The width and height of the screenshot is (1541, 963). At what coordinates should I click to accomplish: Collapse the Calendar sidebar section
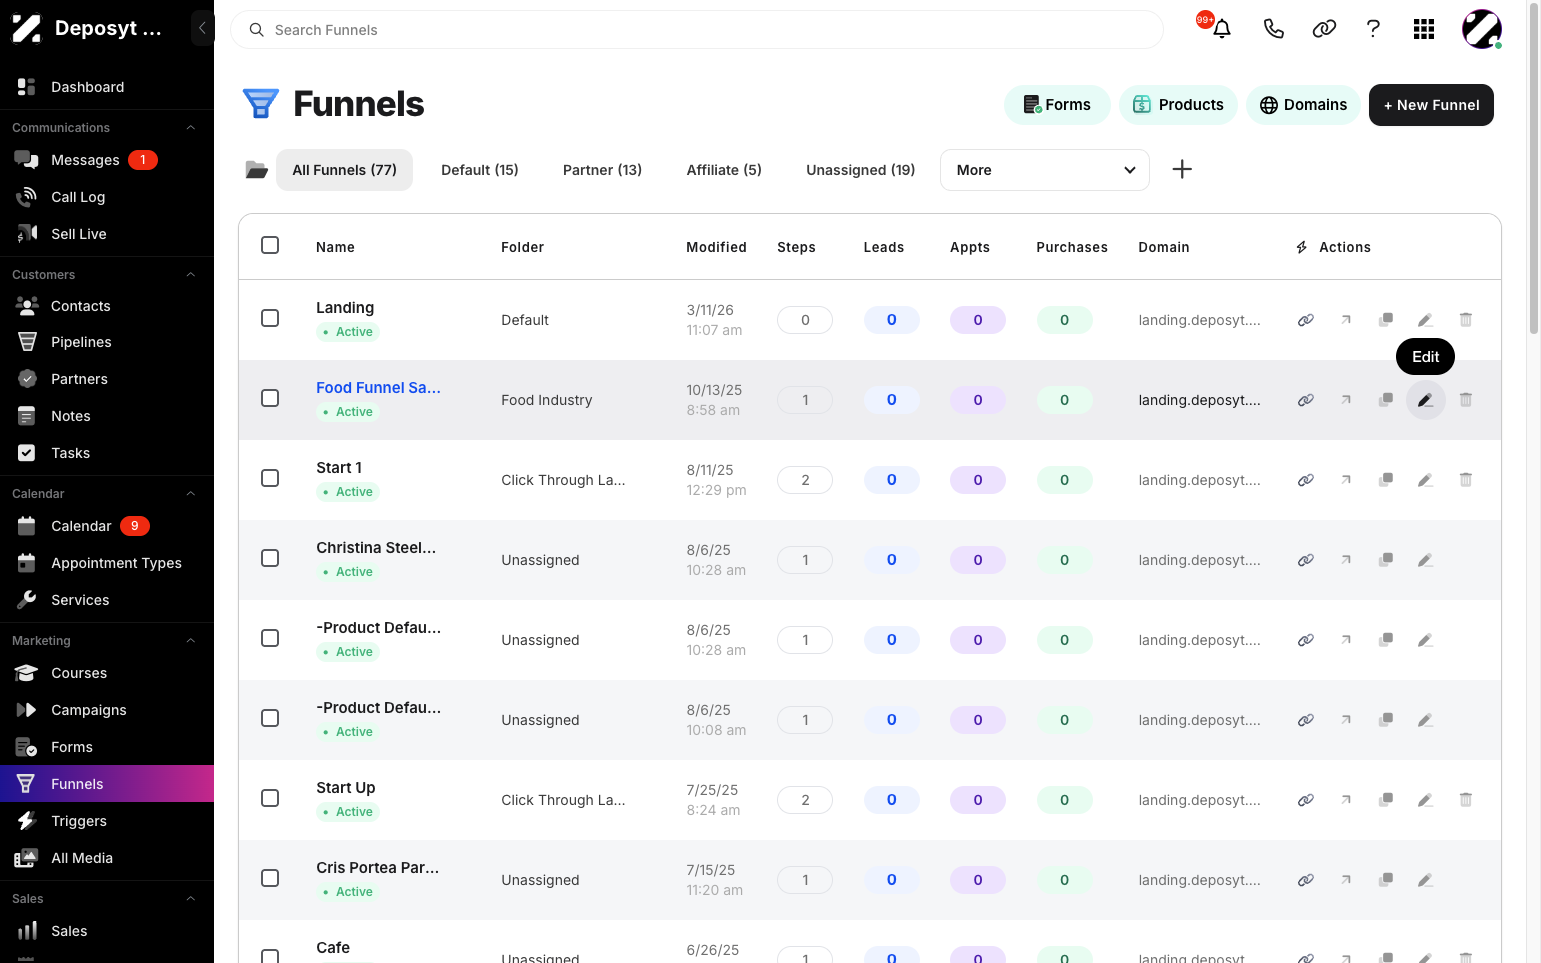point(190,494)
